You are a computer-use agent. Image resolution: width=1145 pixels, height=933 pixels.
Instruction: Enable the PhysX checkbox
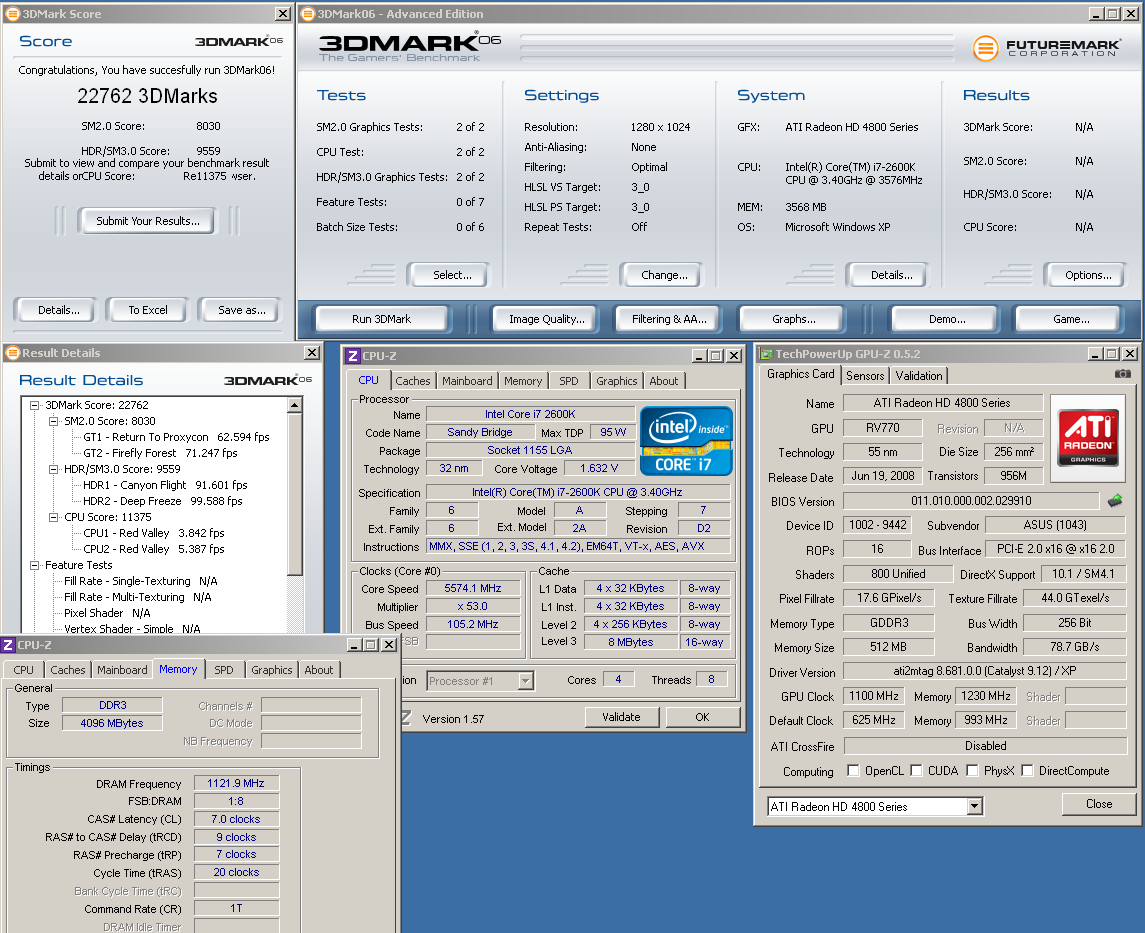(x=972, y=770)
